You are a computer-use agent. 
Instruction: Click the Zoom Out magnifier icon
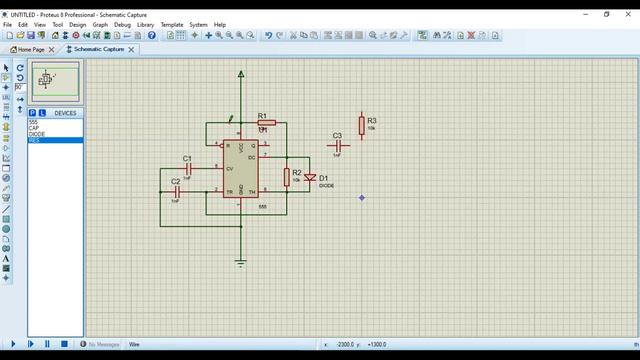click(x=229, y=36)
